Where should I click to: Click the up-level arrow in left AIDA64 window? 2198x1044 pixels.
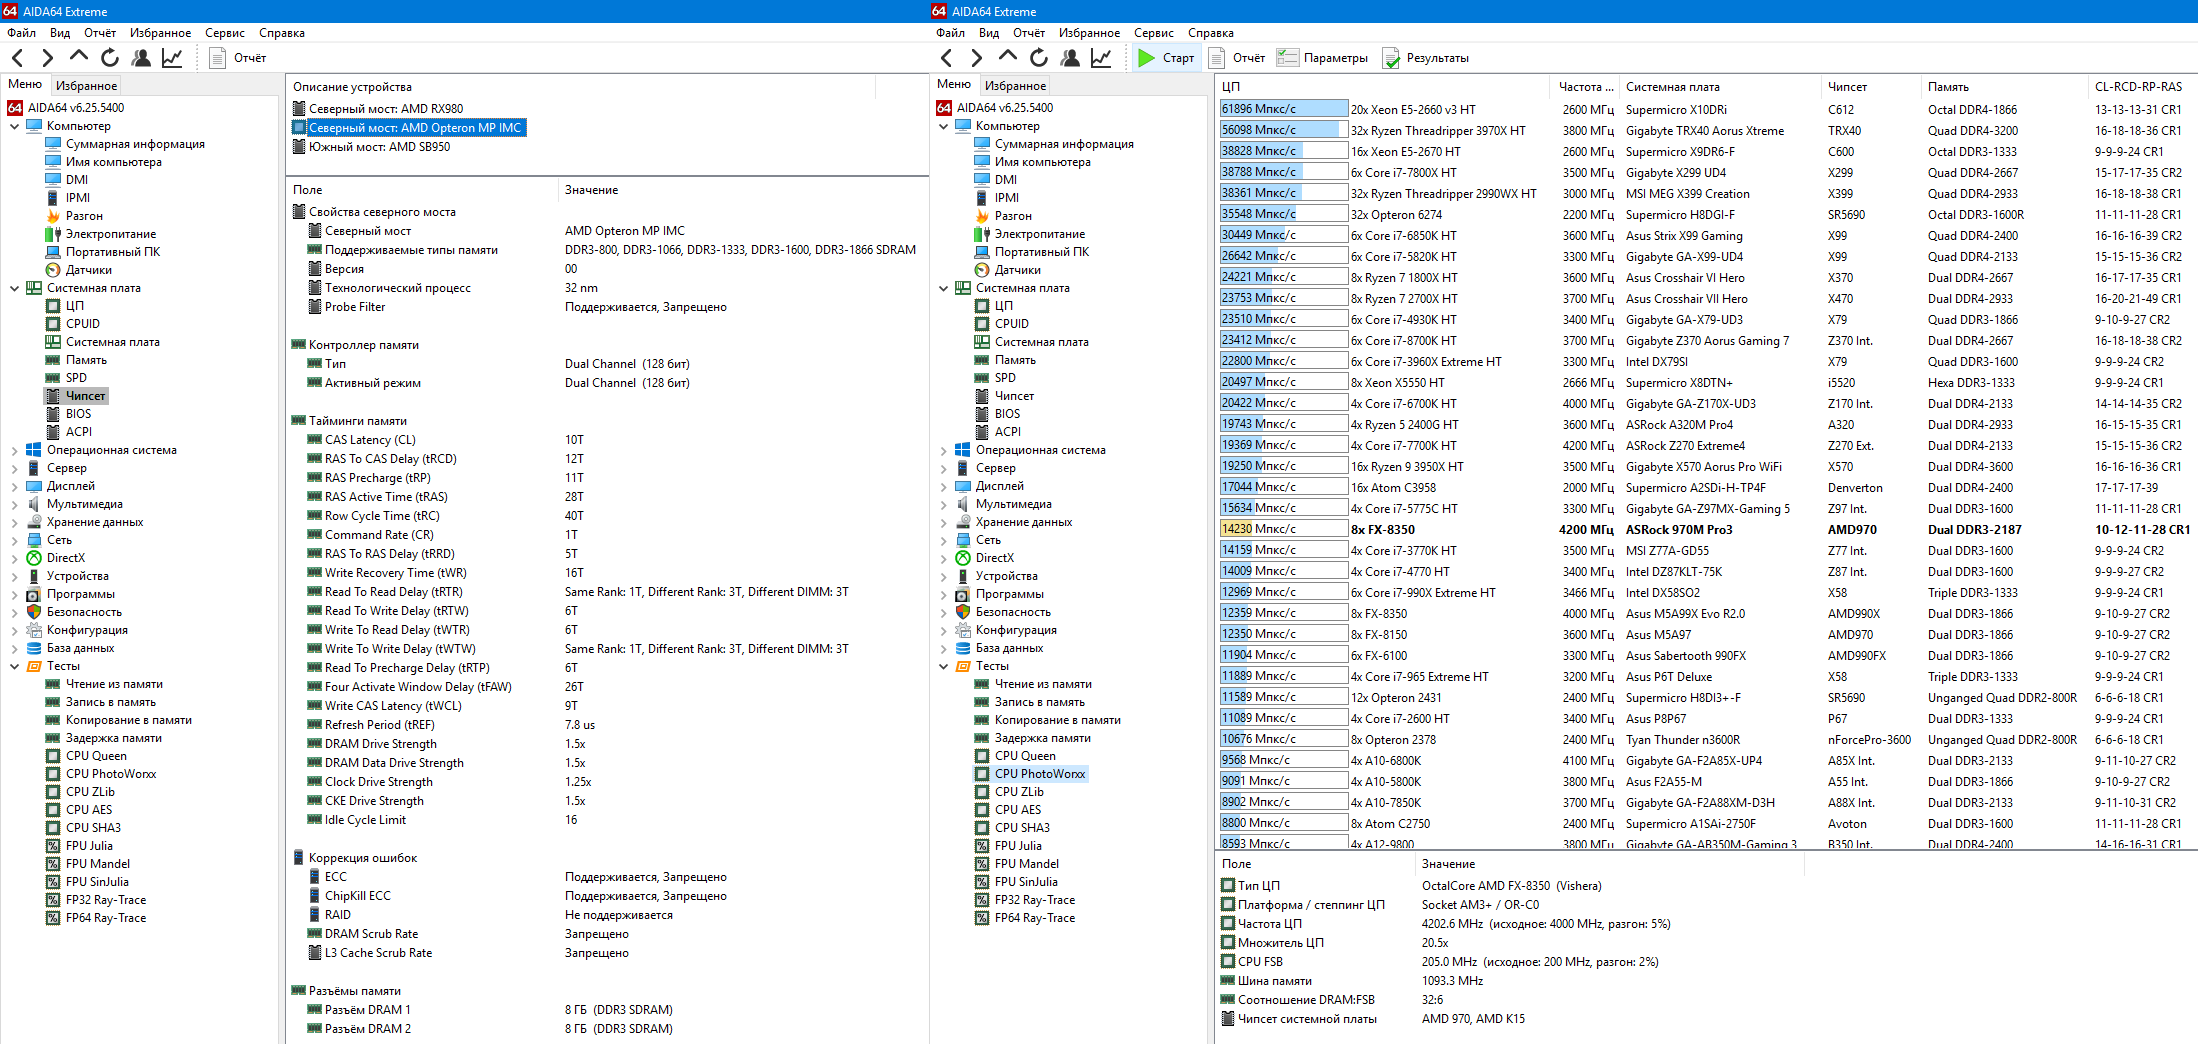[x=78, y=58]
